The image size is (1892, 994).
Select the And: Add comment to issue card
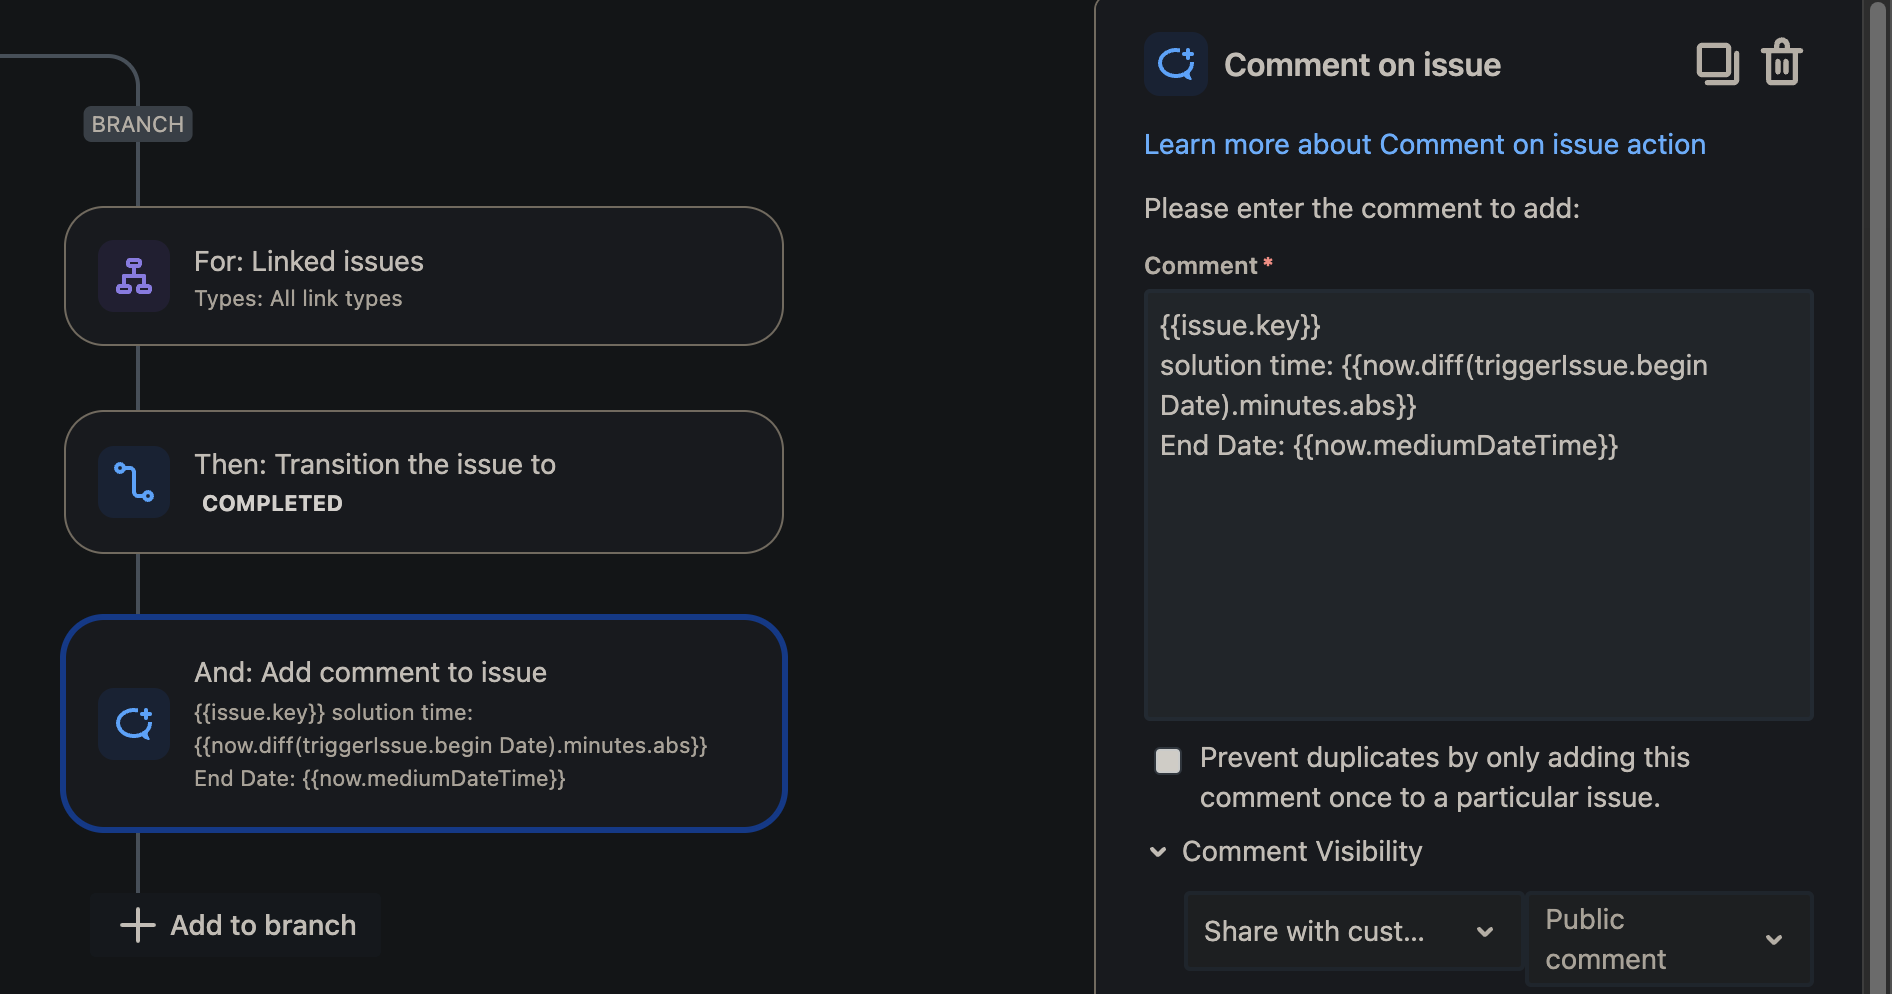(424, 724)
